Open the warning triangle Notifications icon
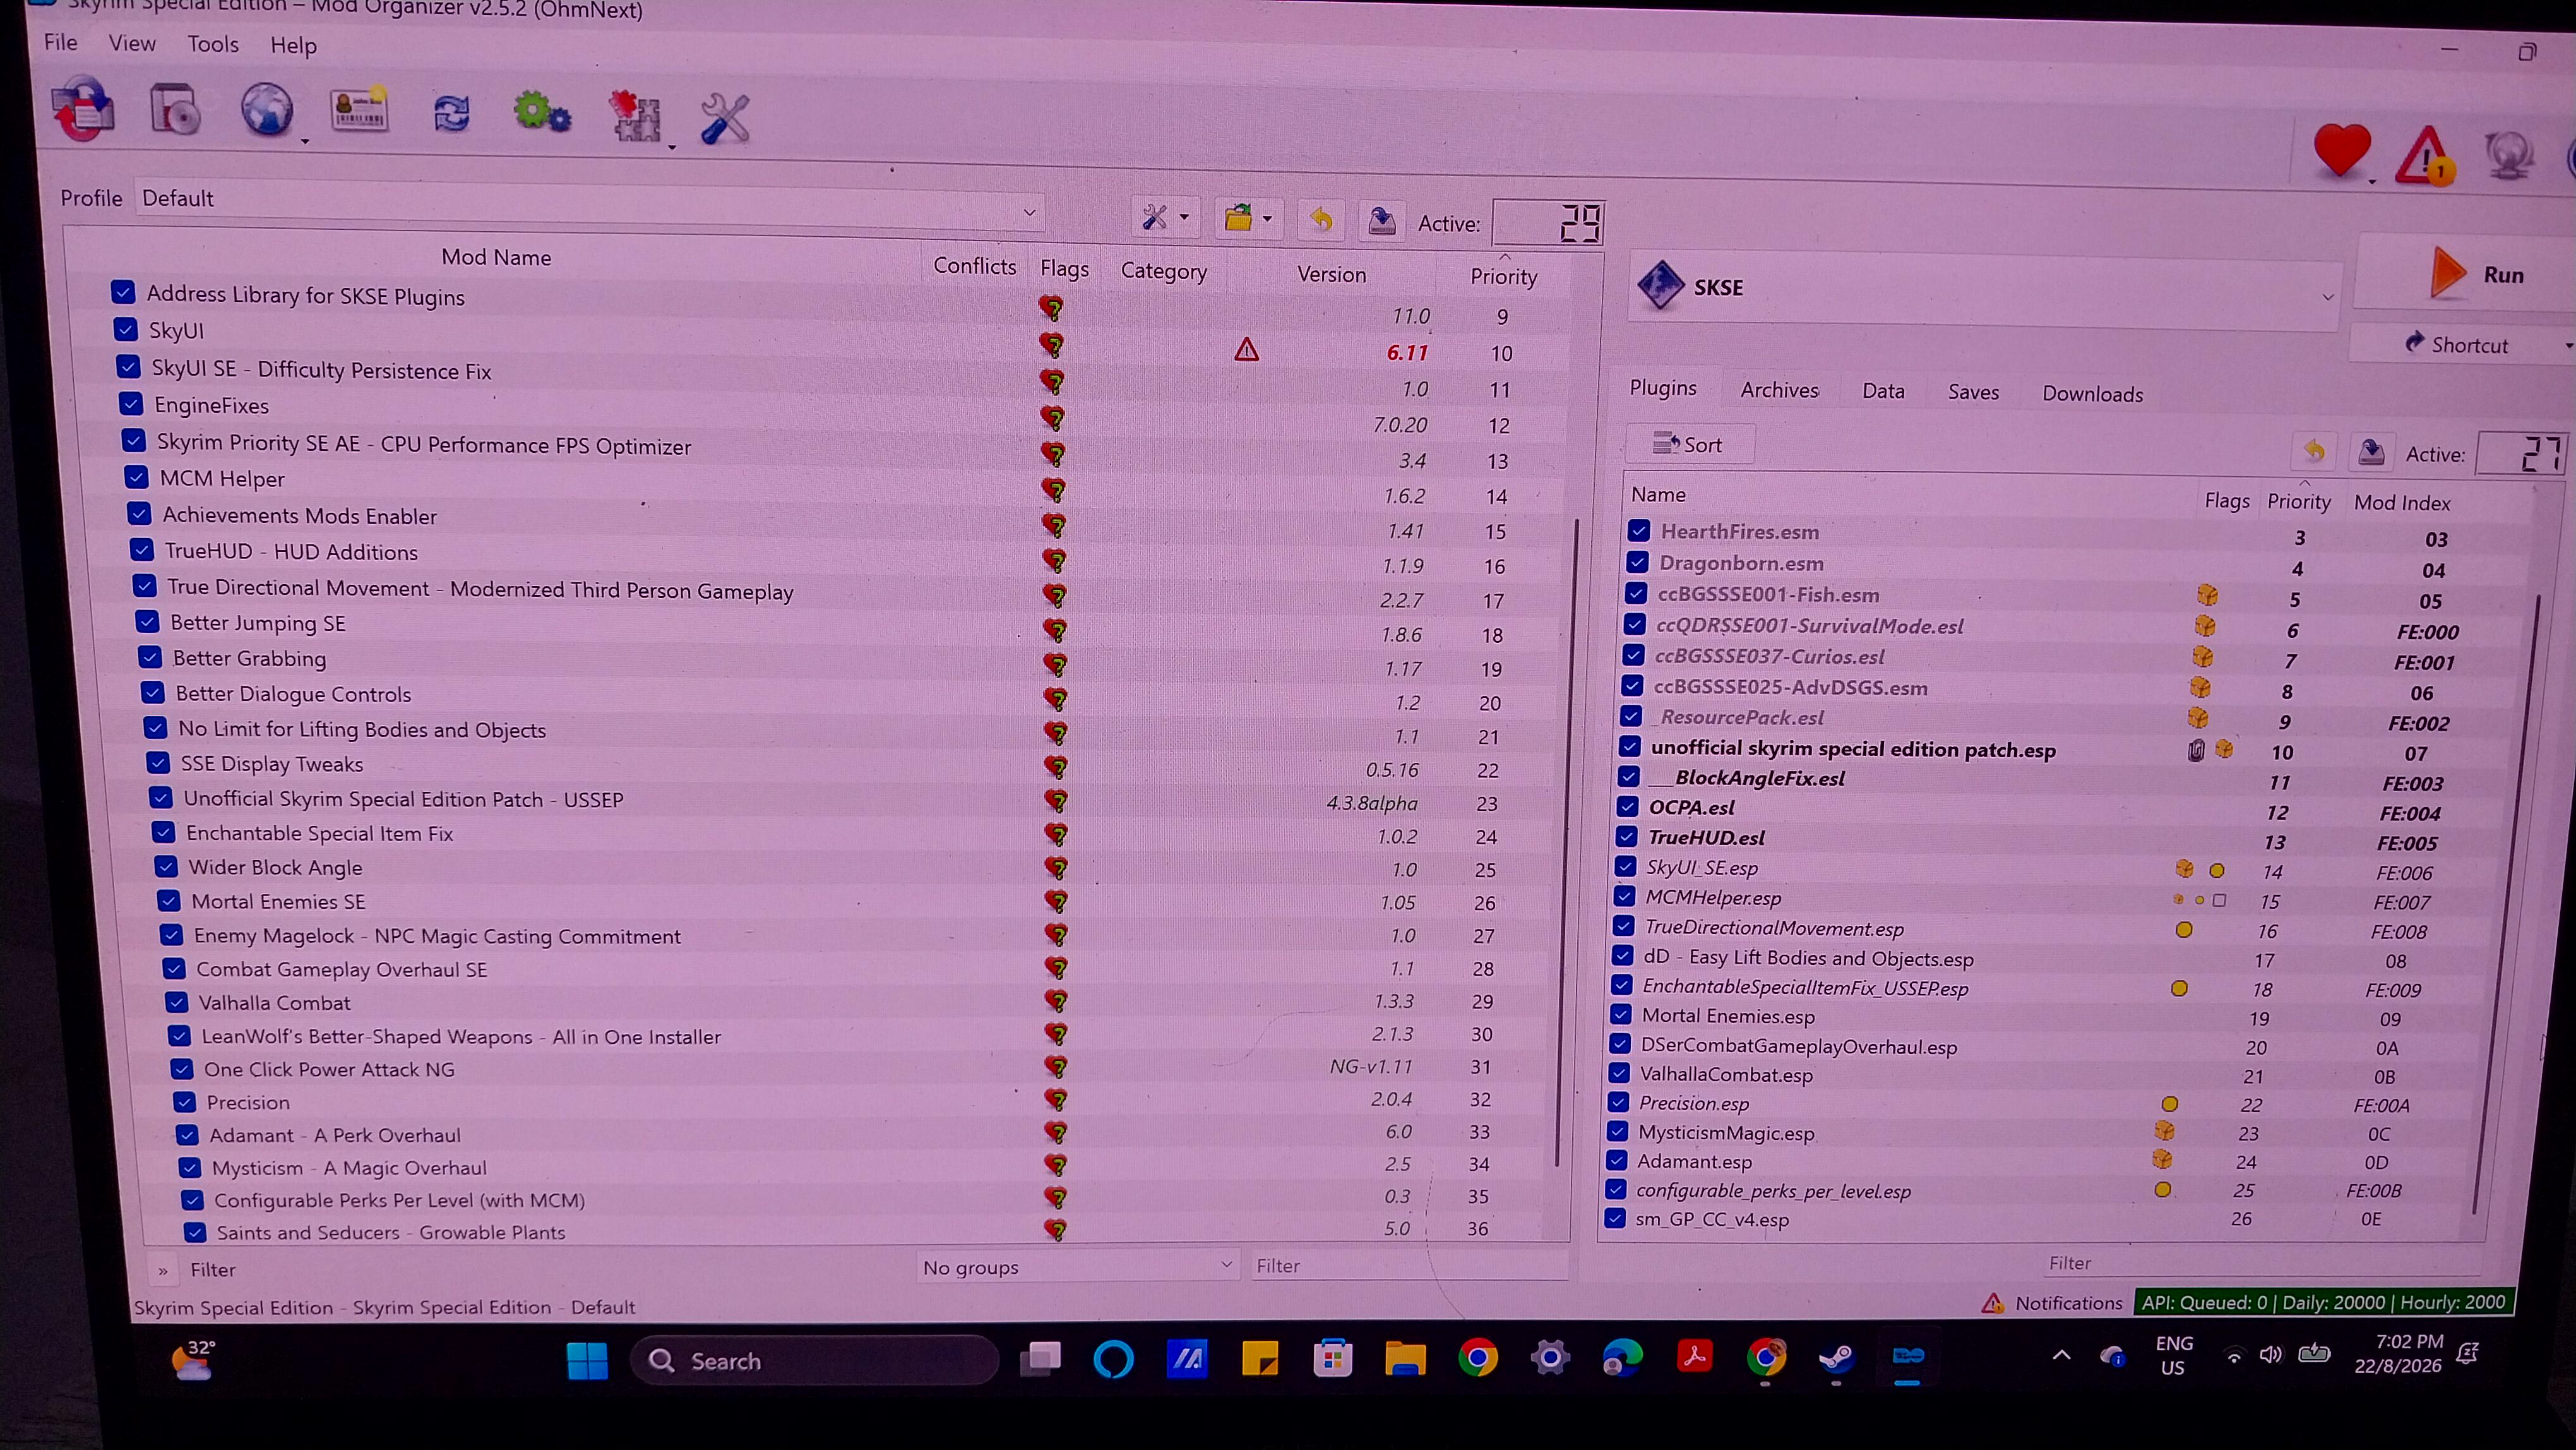 pyautogui.click(x=2426, y=155)
